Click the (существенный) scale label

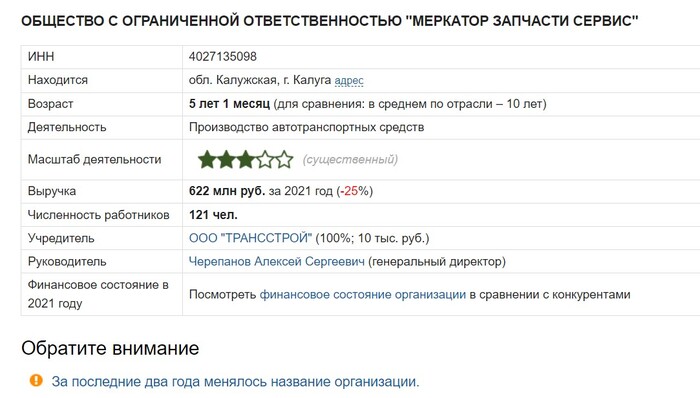tap(350, 159)
